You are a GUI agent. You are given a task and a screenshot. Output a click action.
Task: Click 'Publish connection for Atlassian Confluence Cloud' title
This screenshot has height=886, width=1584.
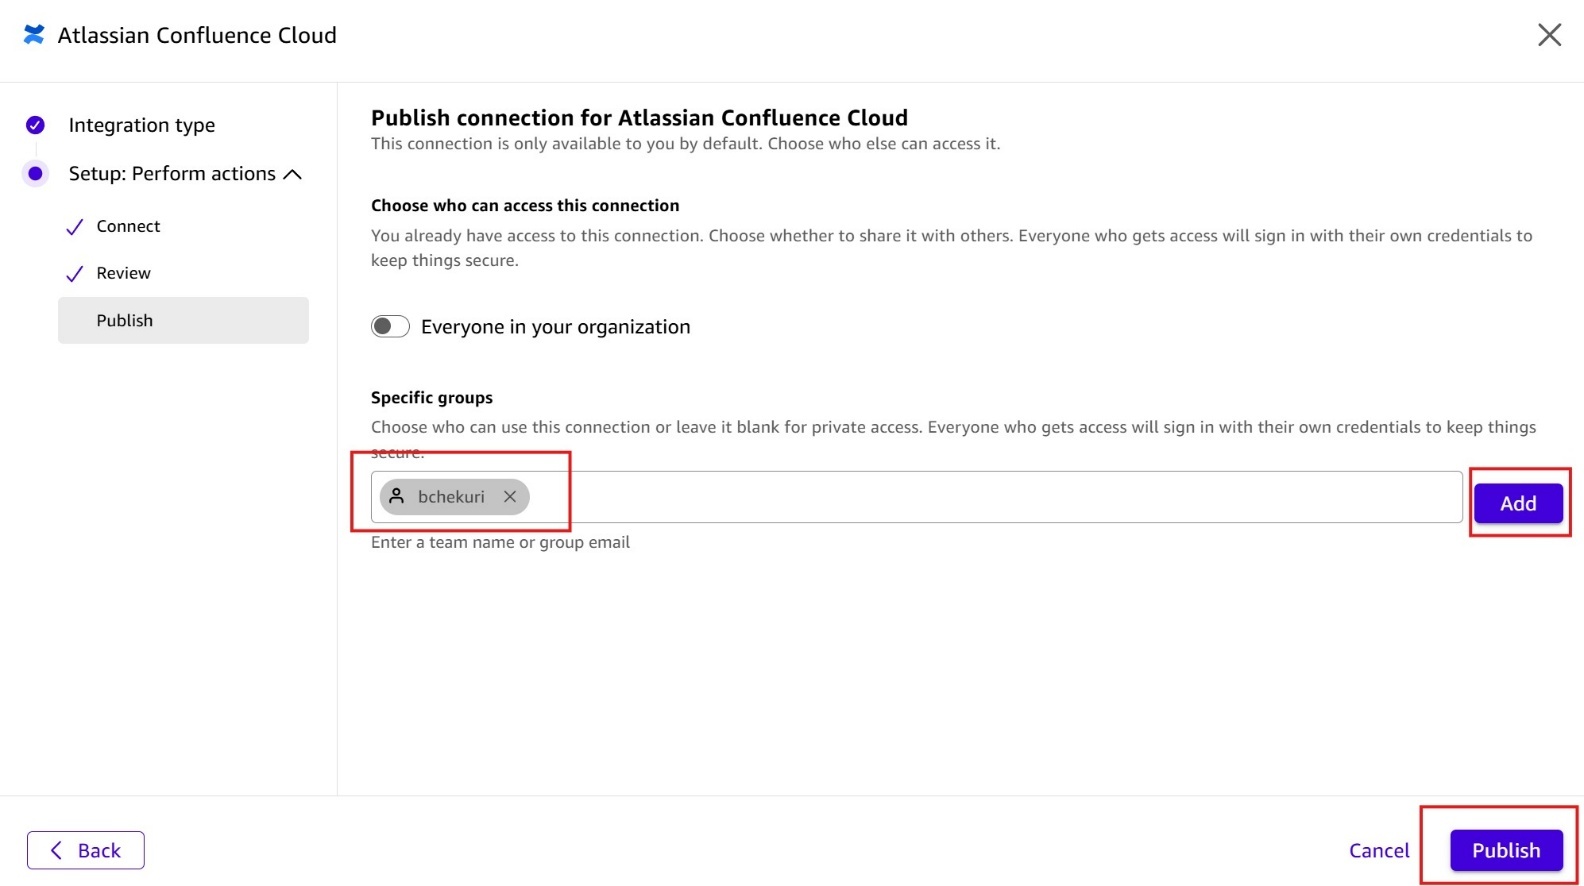pos(639,118)
